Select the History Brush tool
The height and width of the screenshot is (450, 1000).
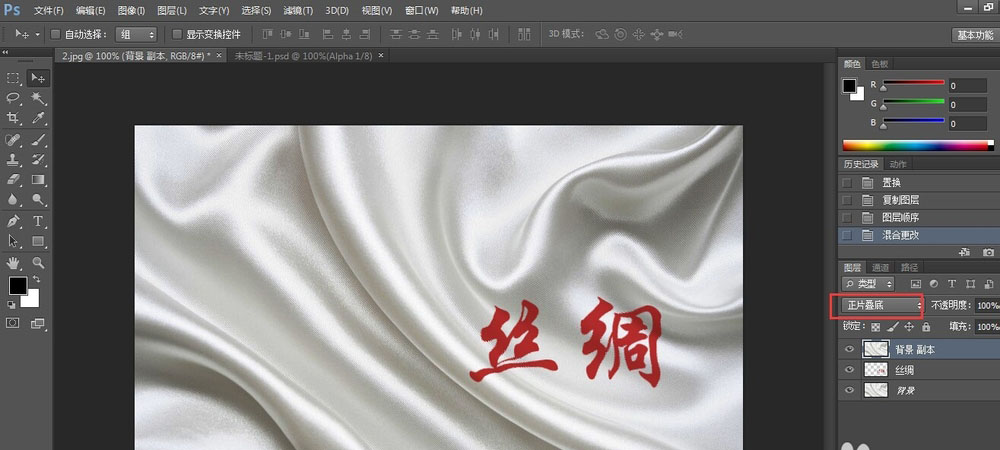(x=38, y=159)
